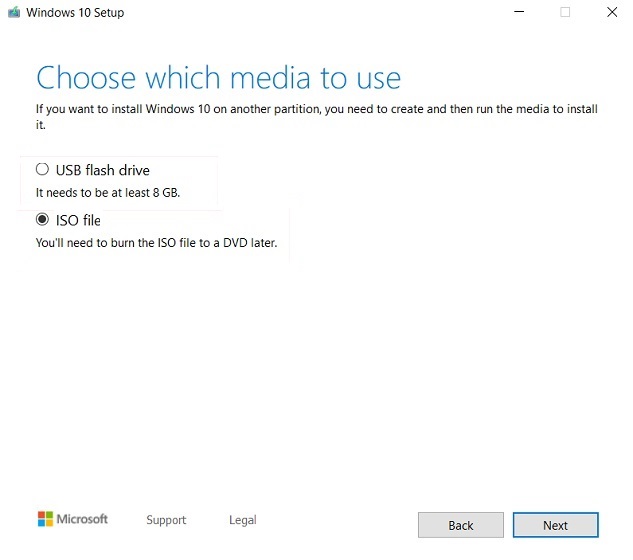The image size is (633, 560).
Task: Go to the previous step with Back
Action: click(460, 525)
